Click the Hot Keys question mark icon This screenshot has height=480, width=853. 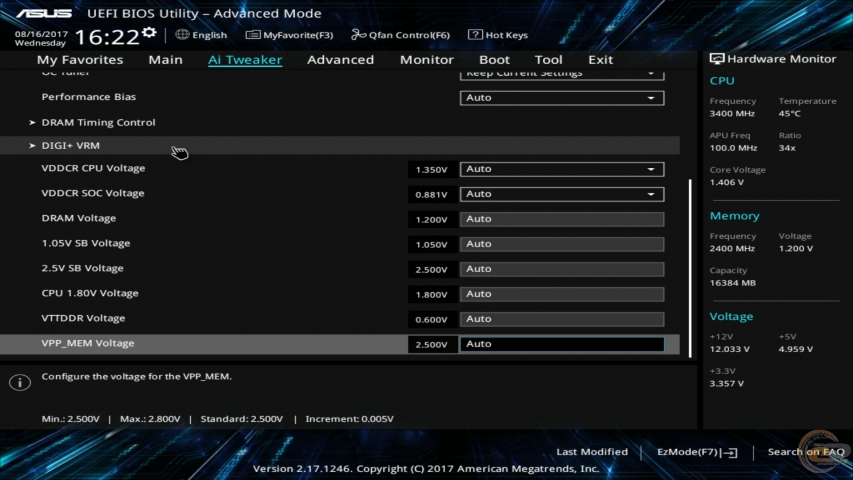[475, 35]
